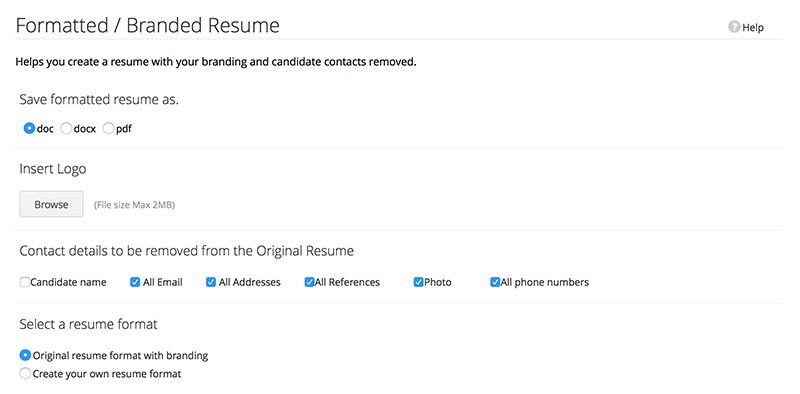Click the Formatted / Branded Resume heading
Image resolution: width=800 pixels, height=394 pixels.
[x=147, y=26]
